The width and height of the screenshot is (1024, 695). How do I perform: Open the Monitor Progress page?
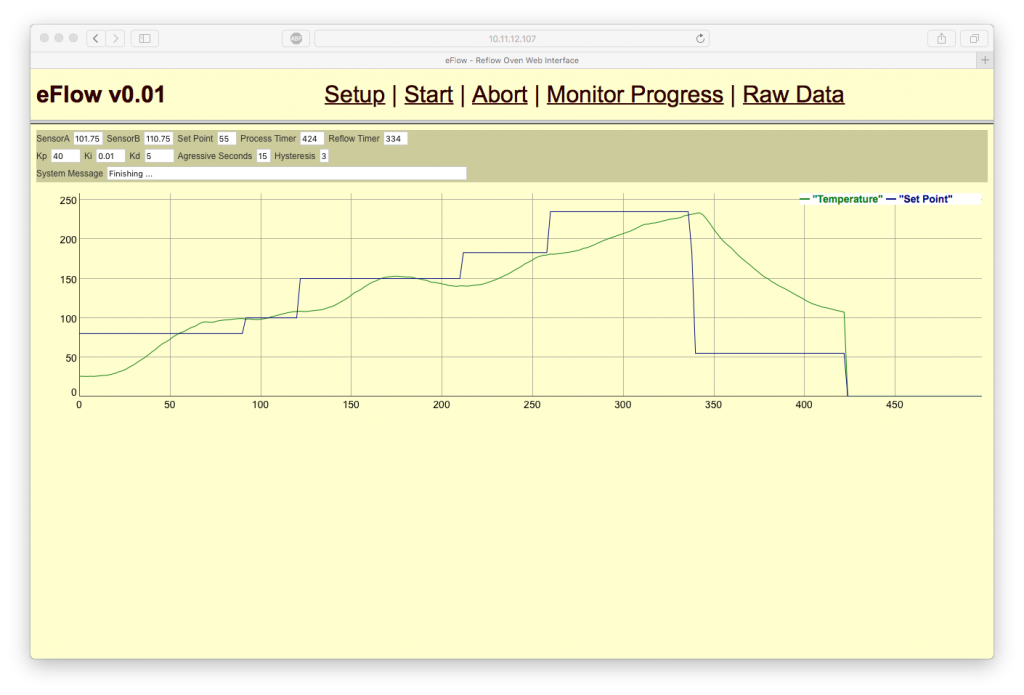(634, 94)
